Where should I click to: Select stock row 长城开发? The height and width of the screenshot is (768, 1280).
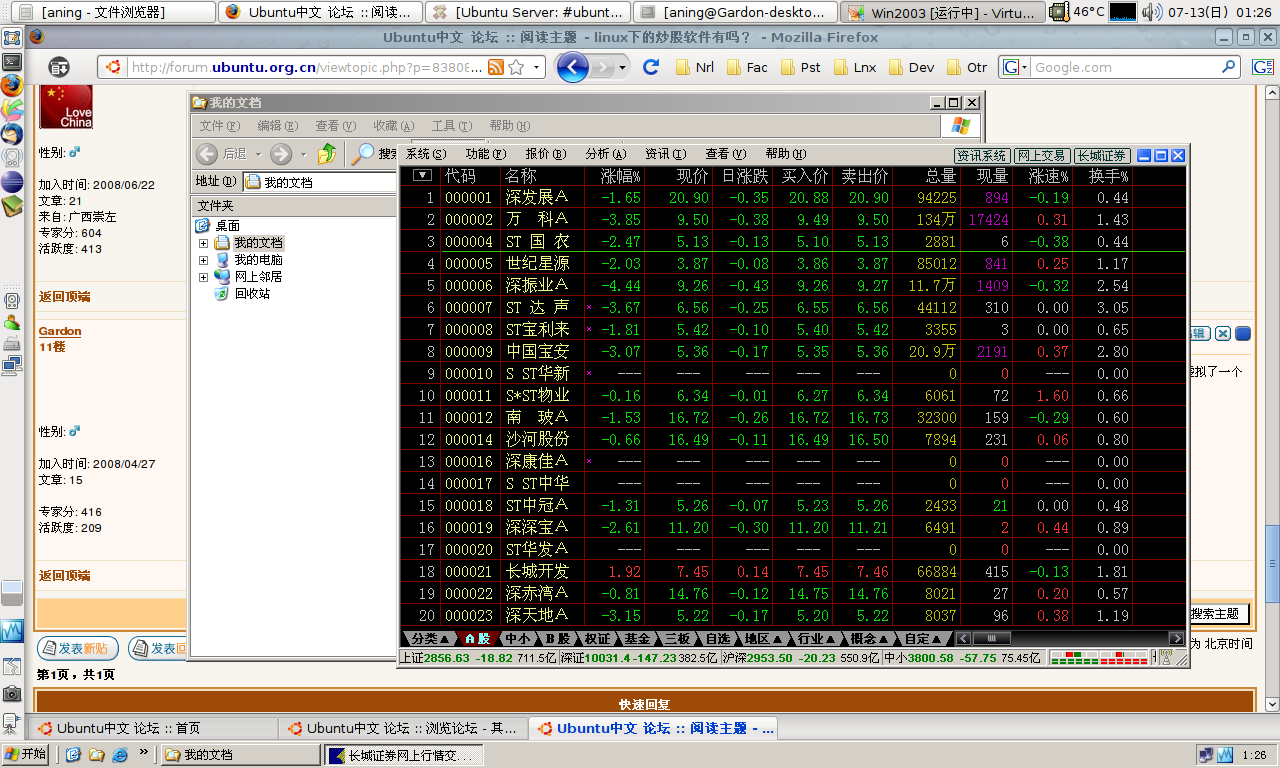click(x=793, y=572)
